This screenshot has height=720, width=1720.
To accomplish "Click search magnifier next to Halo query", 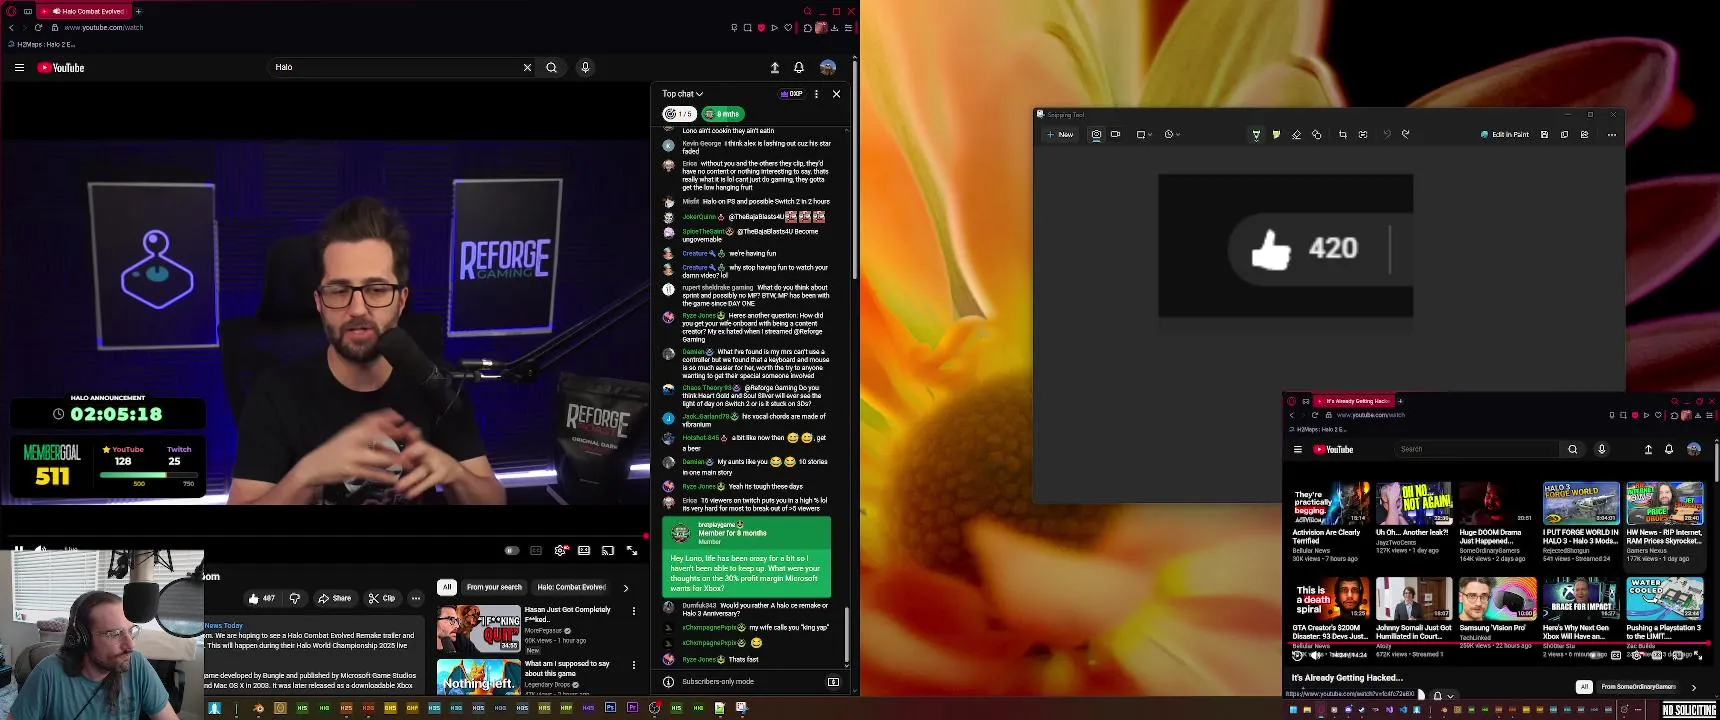I will 551,67.
